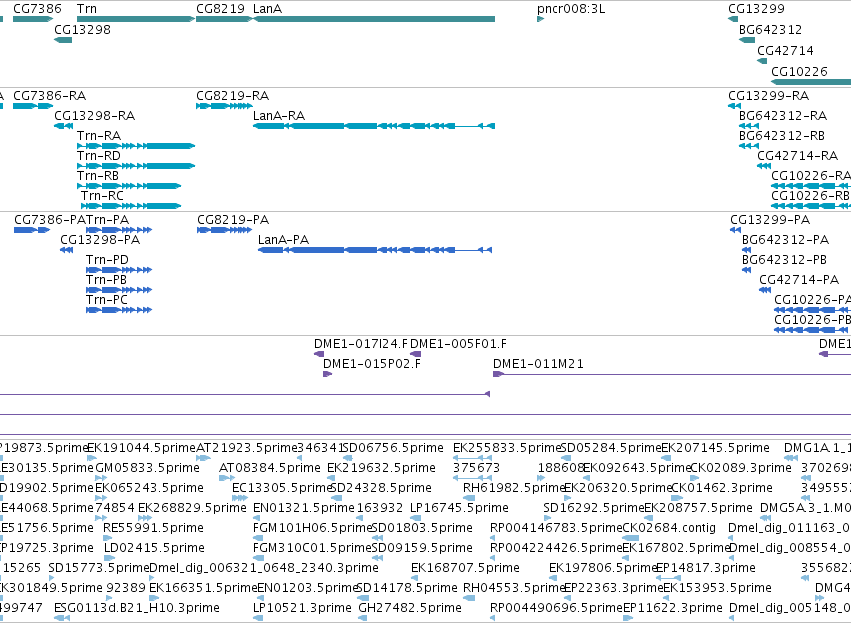
Task: Click the Trn-RC transcript
Action: tap(131, 206)
